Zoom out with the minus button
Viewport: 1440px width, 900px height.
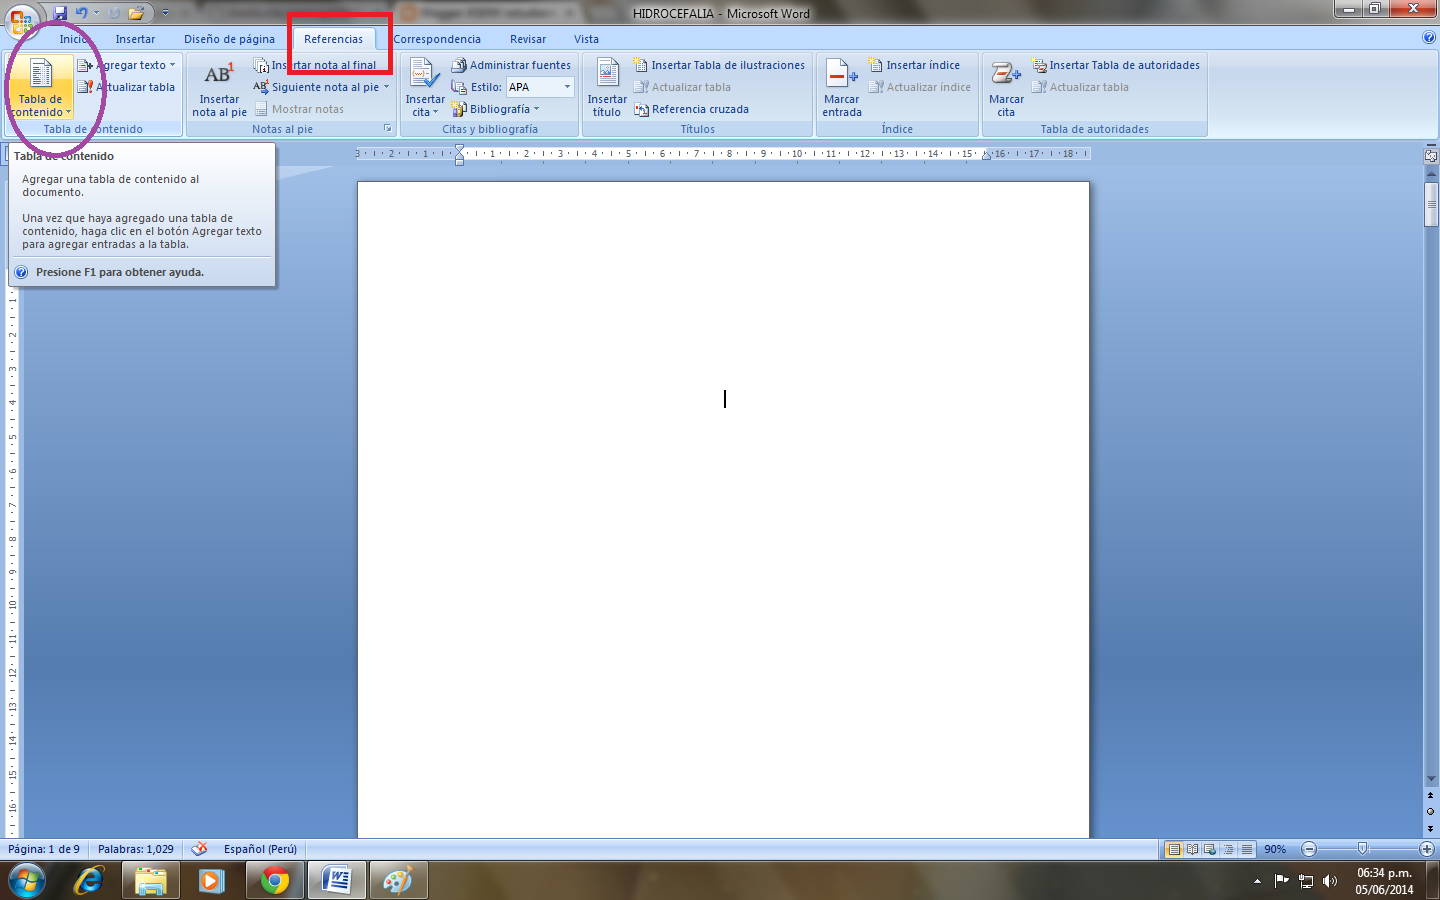coord(1308,849)
